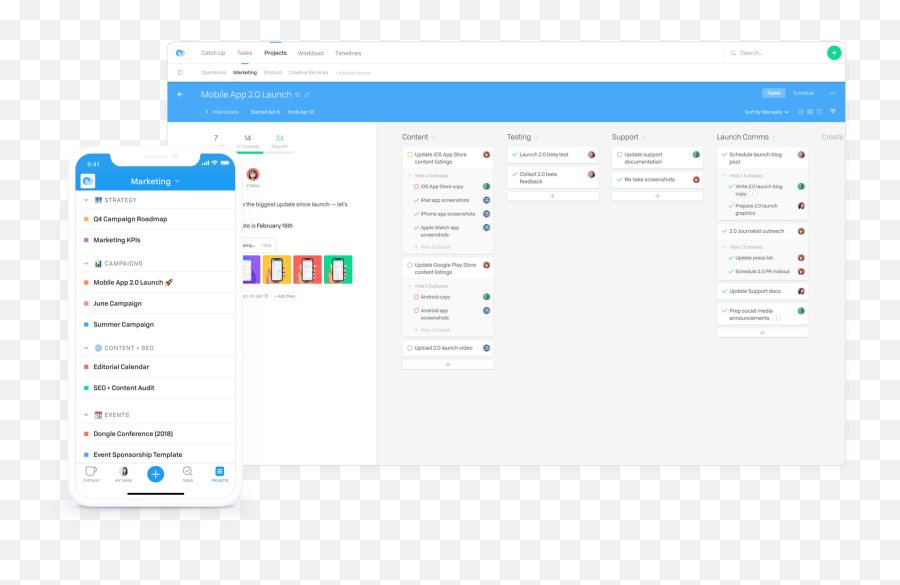Open the Sort by Manually dropdown
900x585 pixels.
tap(767, 112)
